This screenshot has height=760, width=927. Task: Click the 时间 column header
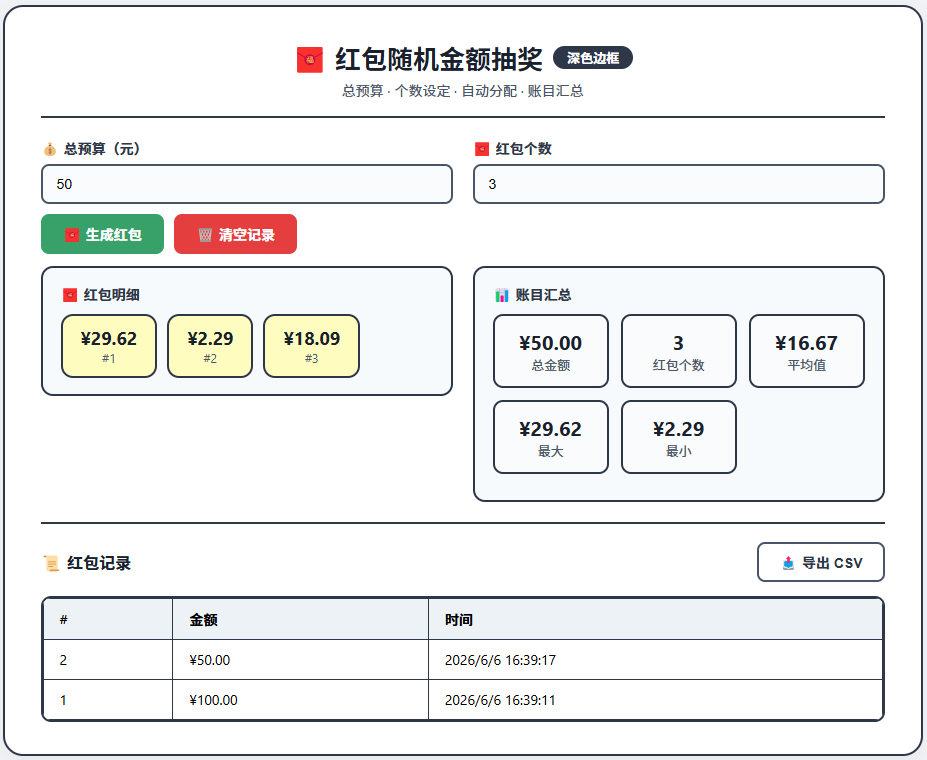(x=656, y=619)
